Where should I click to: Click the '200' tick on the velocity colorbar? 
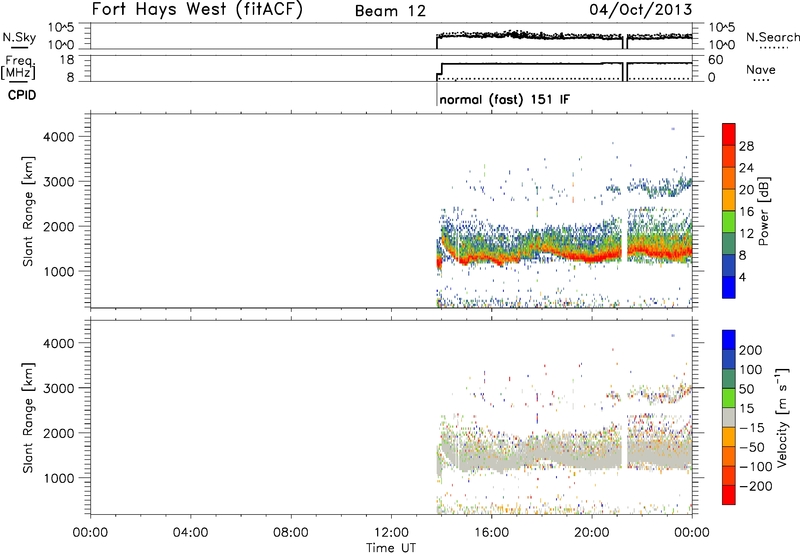tap(751, 350)
